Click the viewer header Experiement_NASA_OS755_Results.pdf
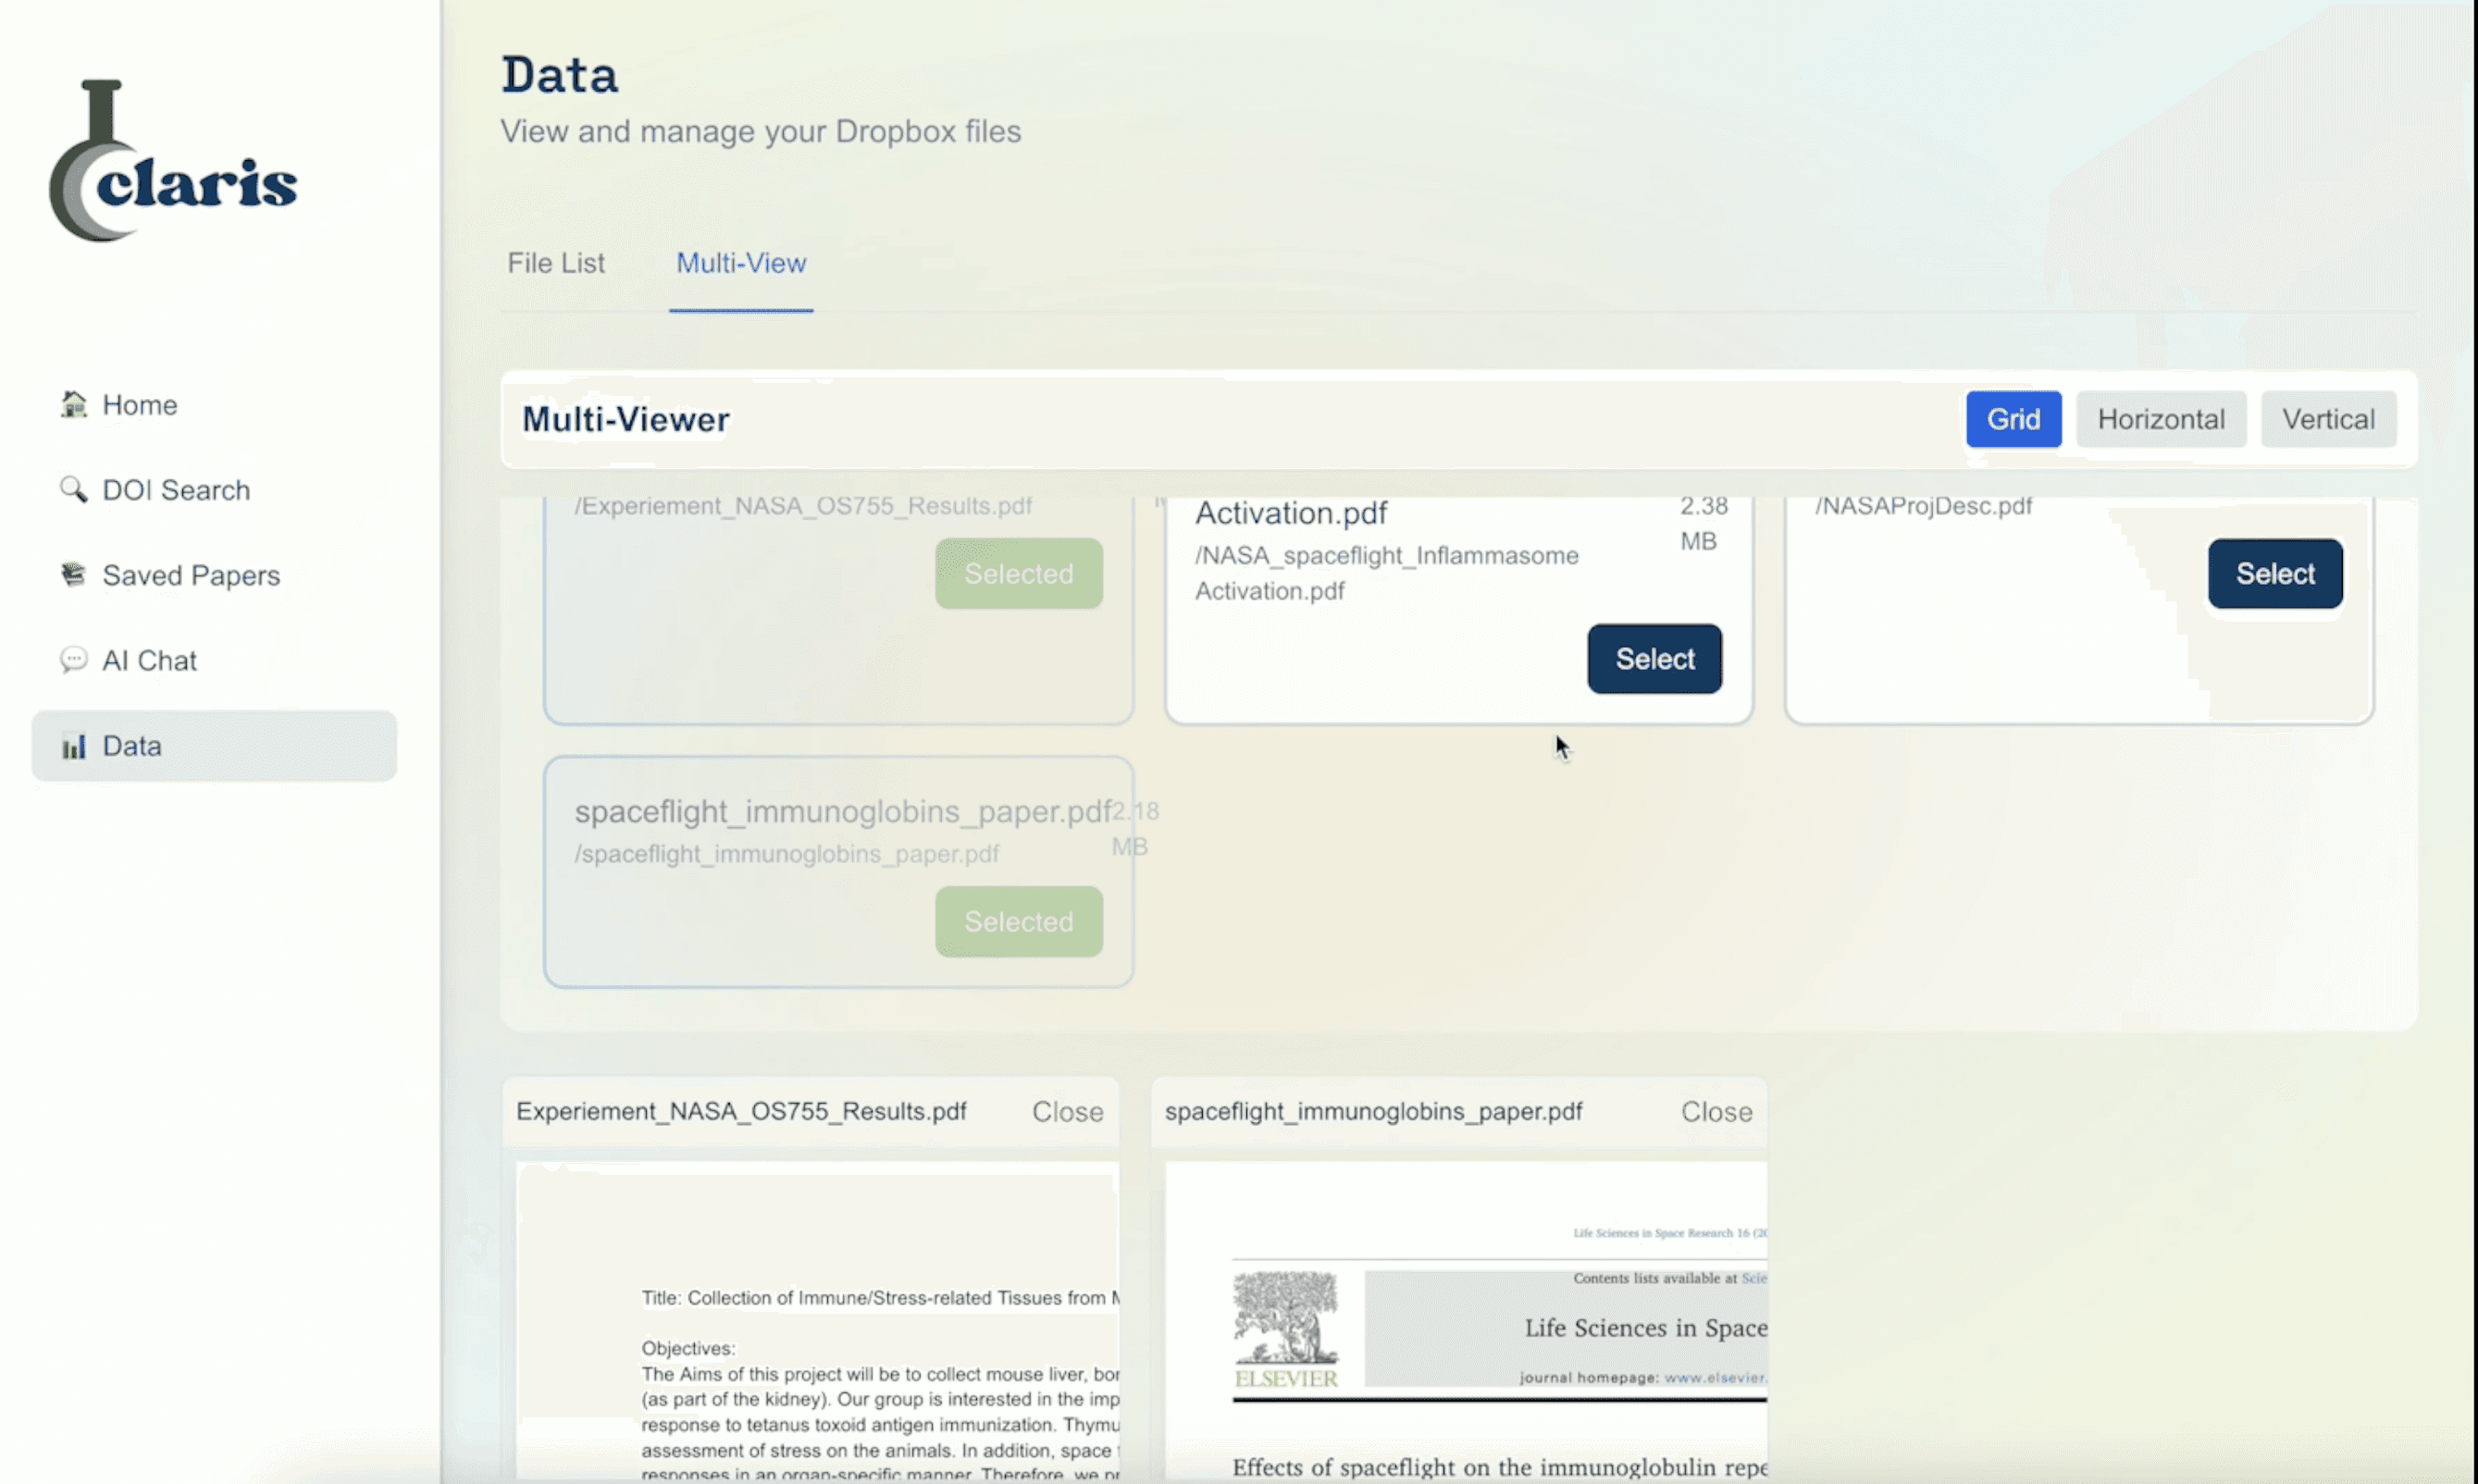The height and width of the screenshot is (1484, 2478). [x=741, y=1111]
